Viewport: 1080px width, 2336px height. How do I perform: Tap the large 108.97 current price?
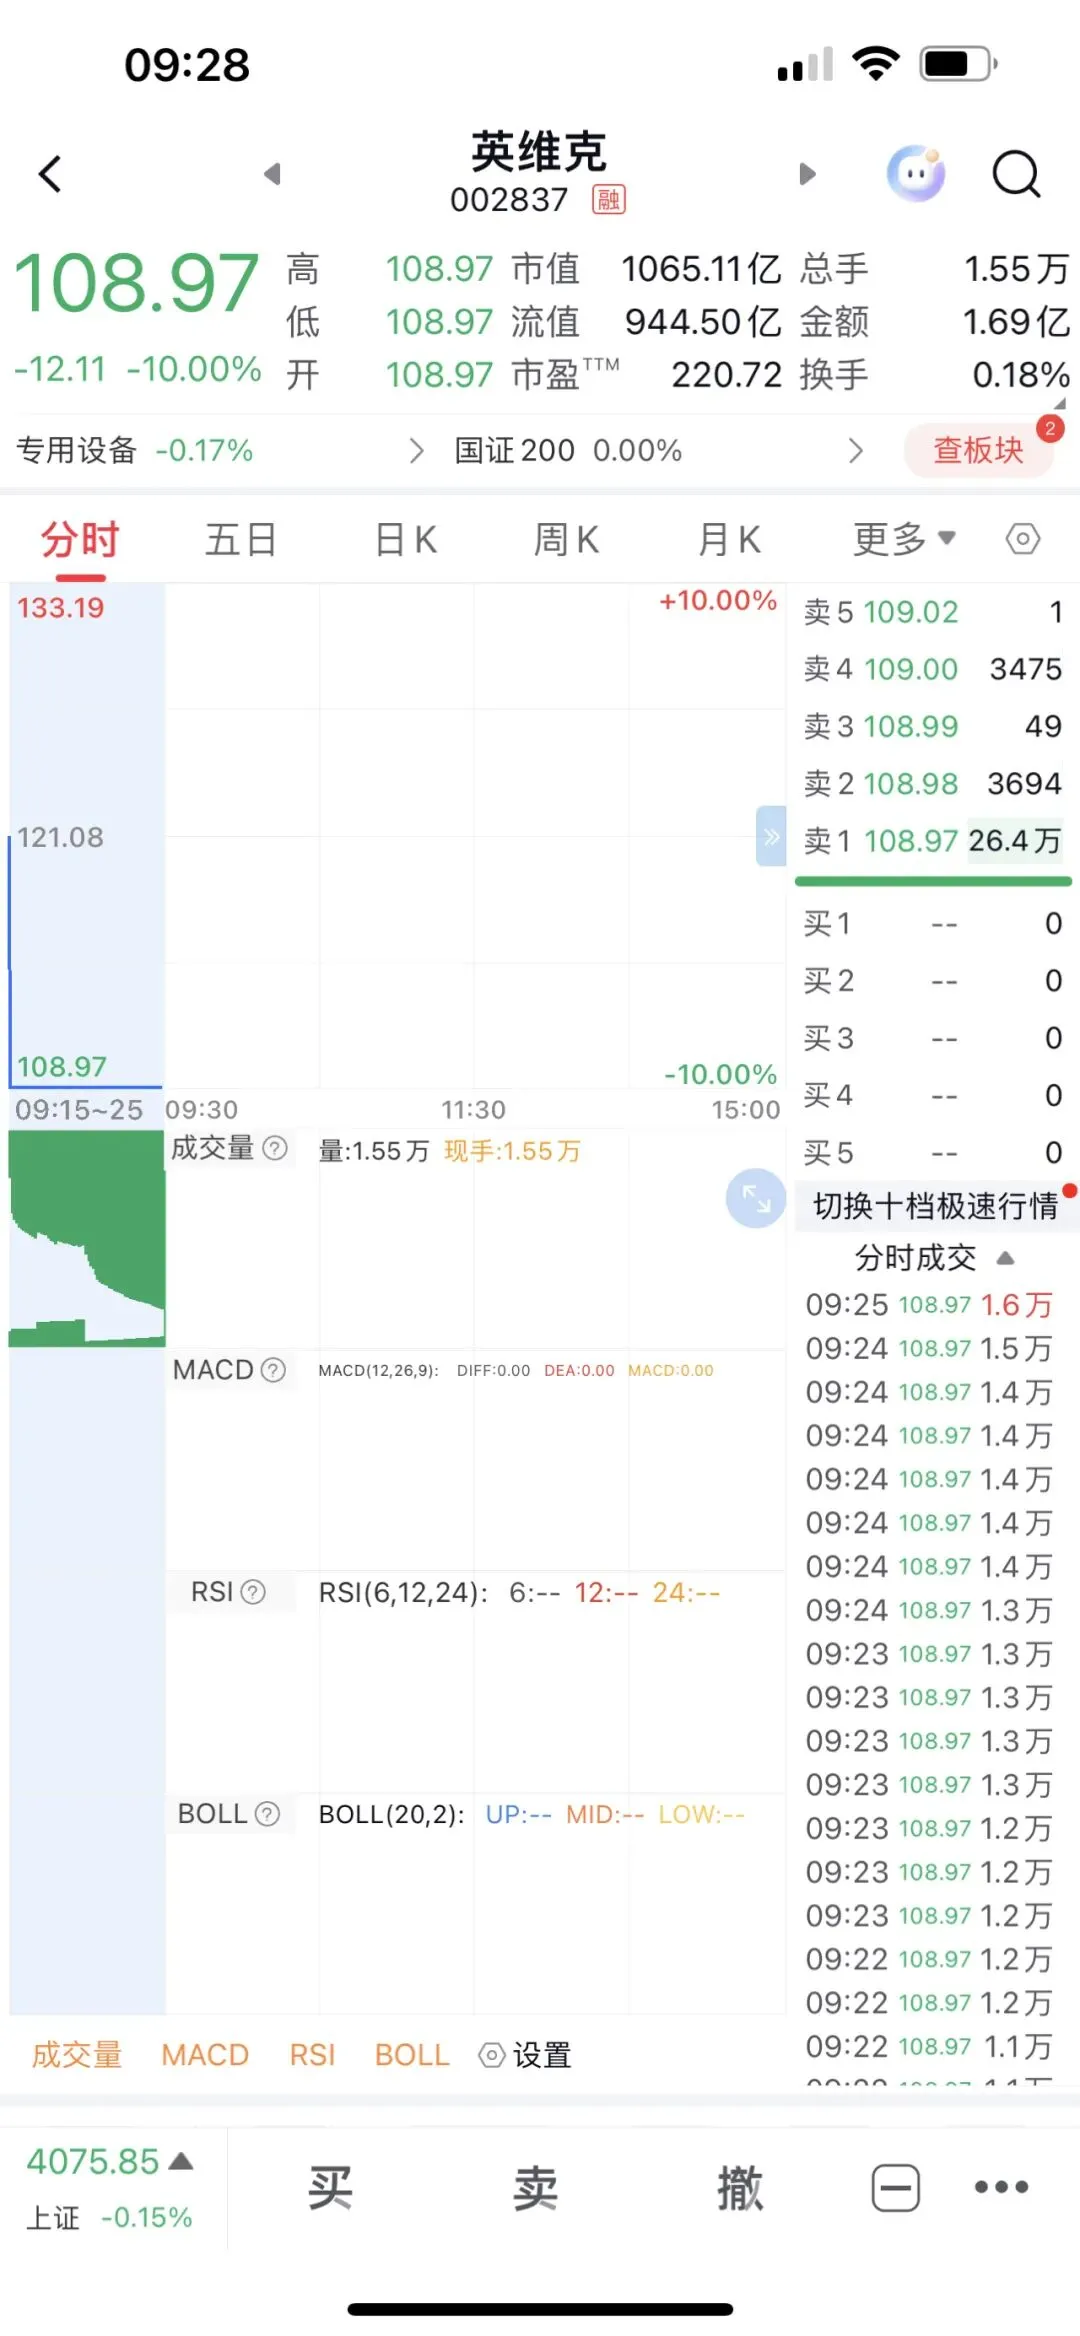coord(136,283)
